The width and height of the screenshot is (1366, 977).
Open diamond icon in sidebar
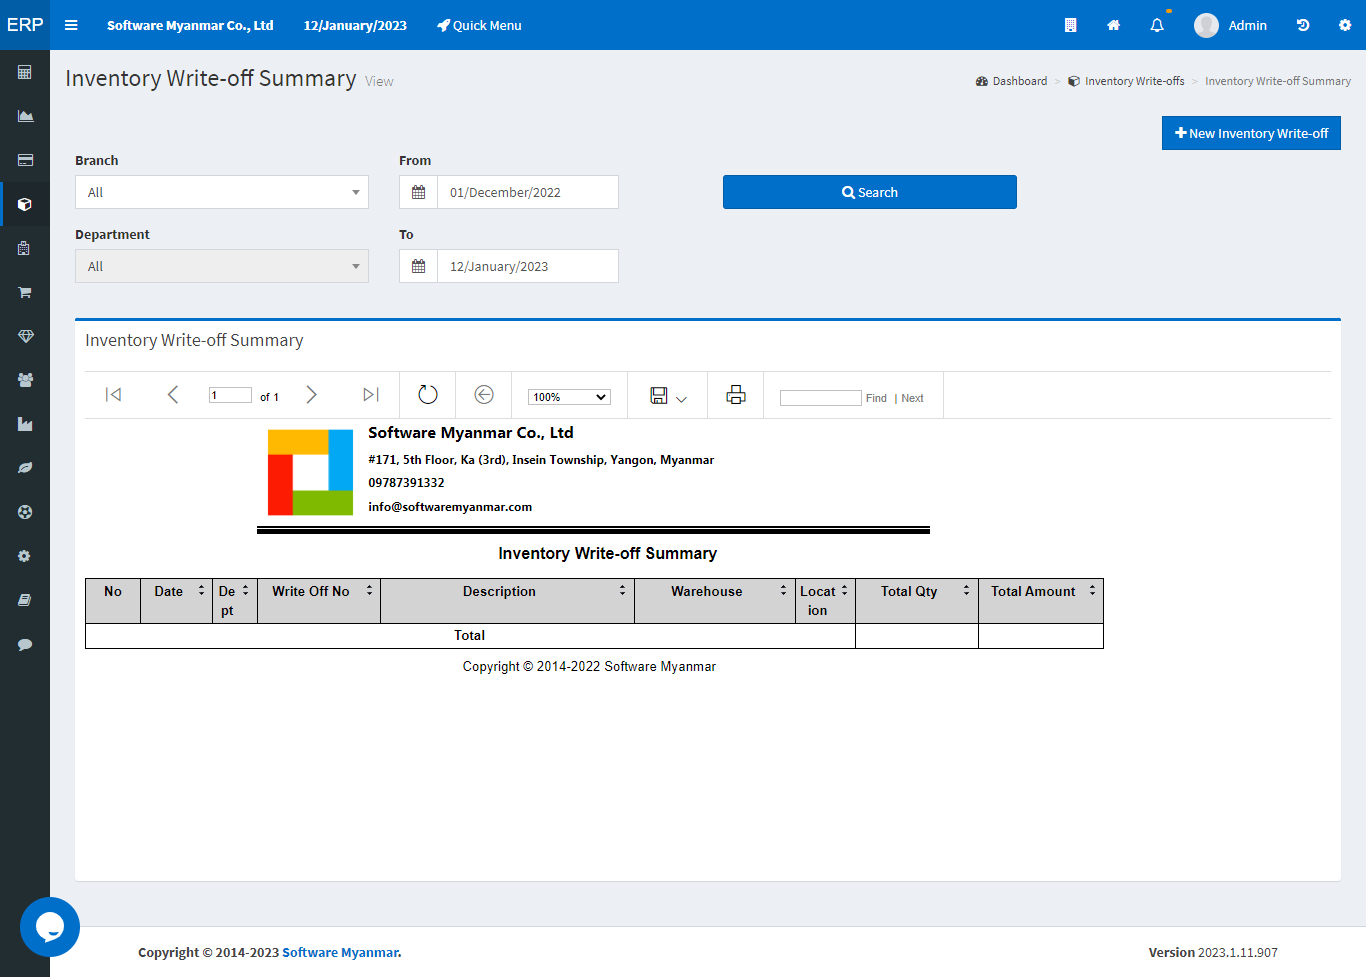tap(25, 336)
